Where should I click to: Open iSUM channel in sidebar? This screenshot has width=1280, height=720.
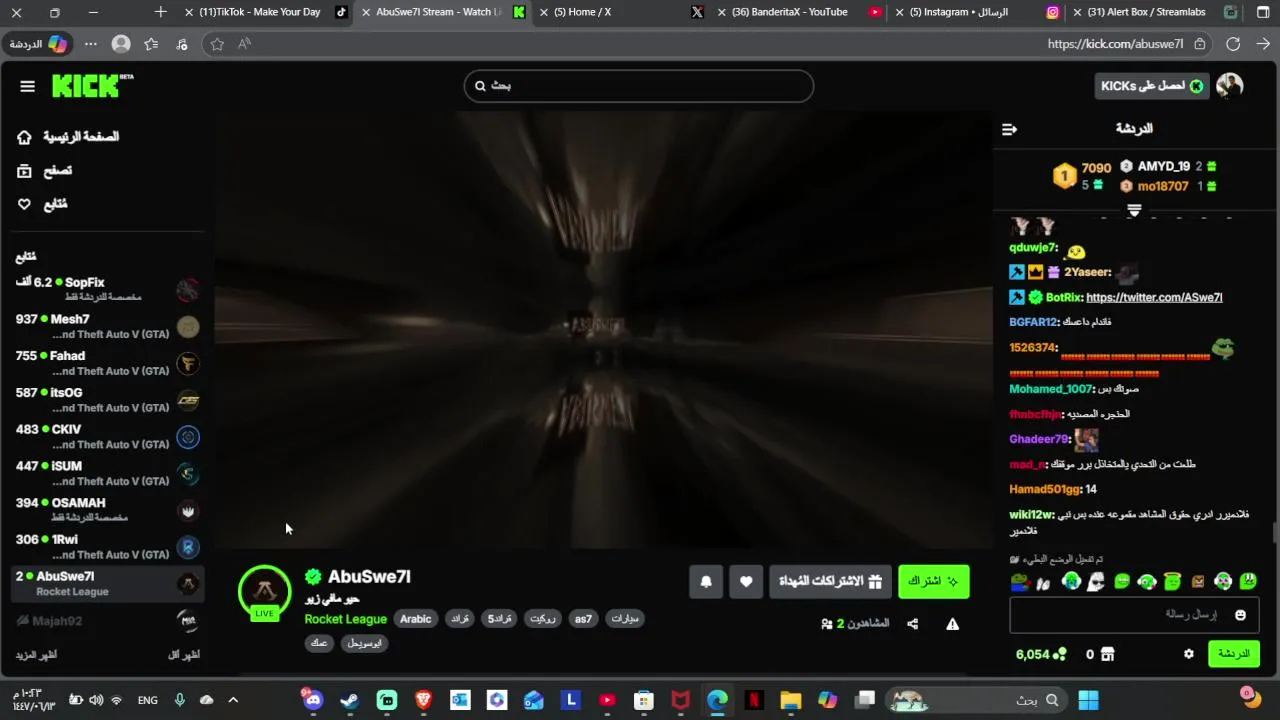pyautogui.click(x=107, y=473)
